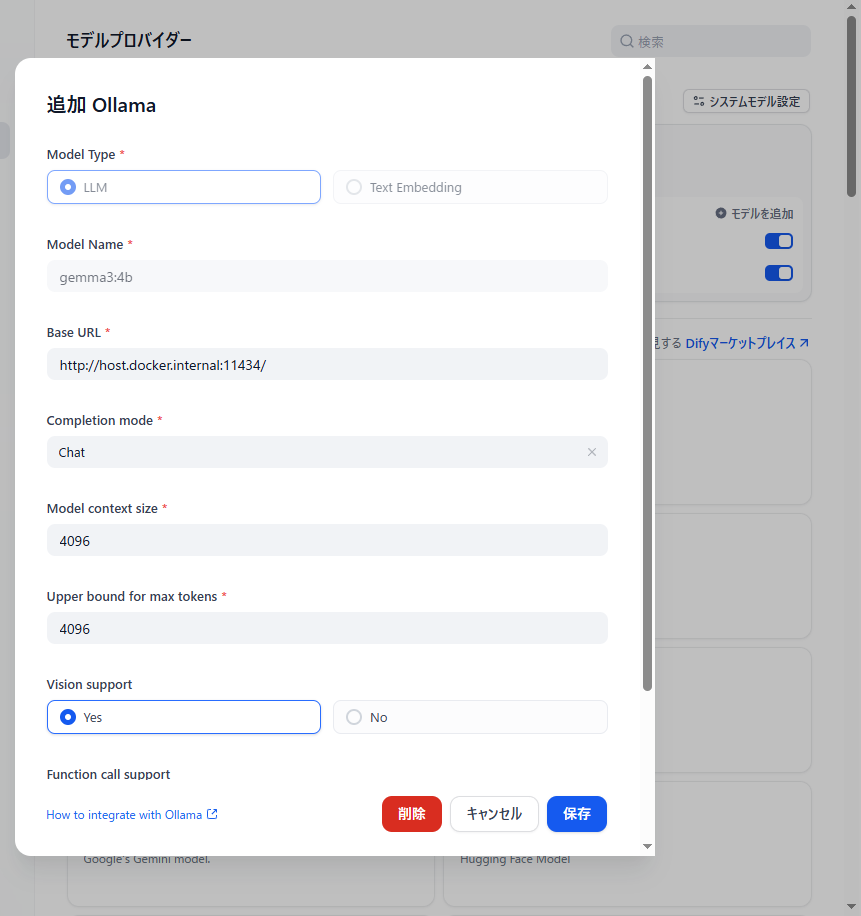Click the 追加 Ollama dialog title
This screenshot has width=861, height=916.
pyautogui.click(x=101, y=105)
